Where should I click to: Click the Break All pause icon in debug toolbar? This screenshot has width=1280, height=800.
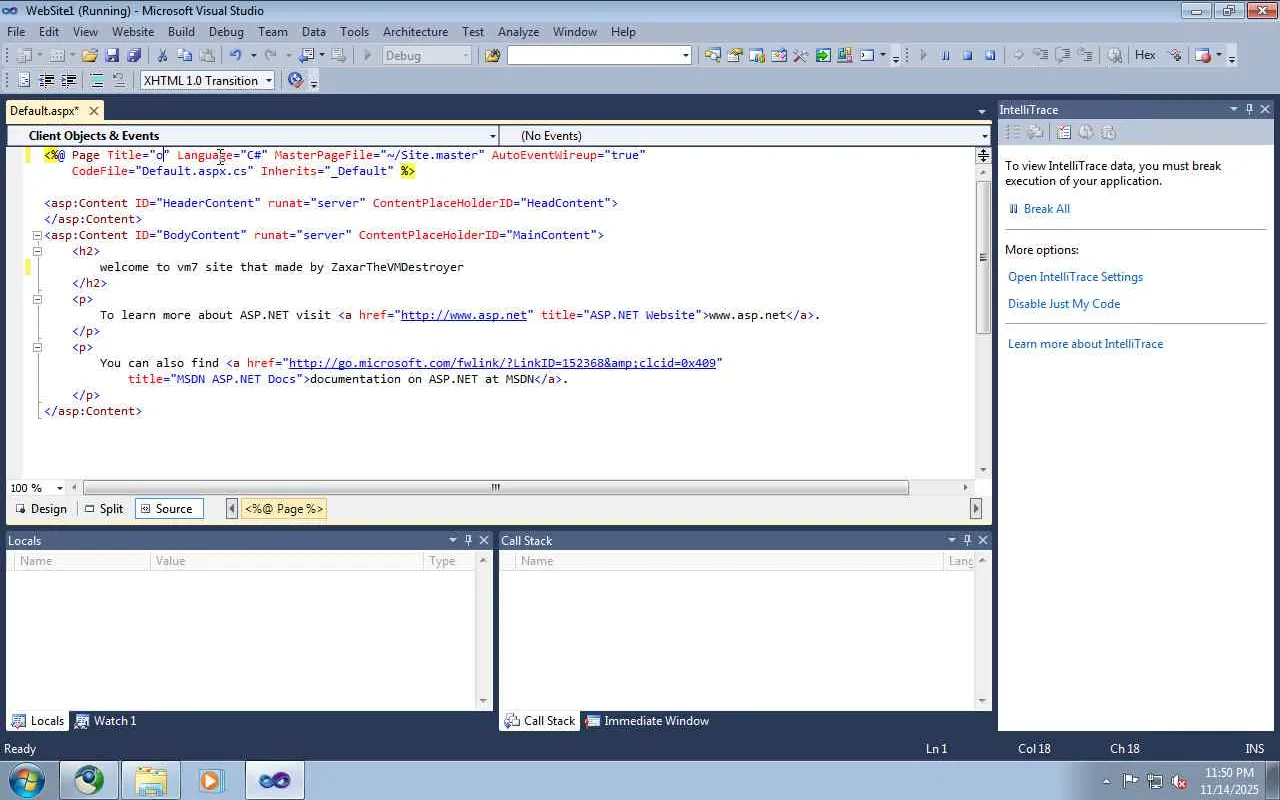pos(945,56)
